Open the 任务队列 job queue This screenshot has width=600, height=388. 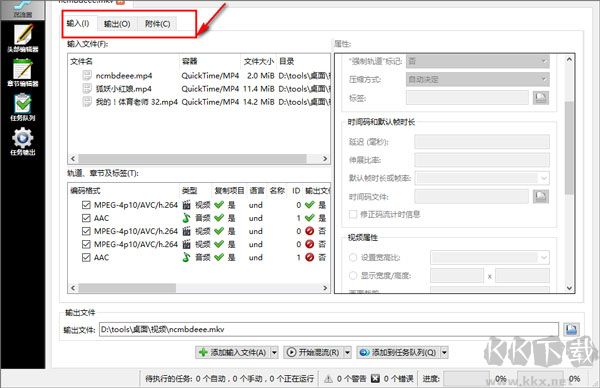pos(23,107)
